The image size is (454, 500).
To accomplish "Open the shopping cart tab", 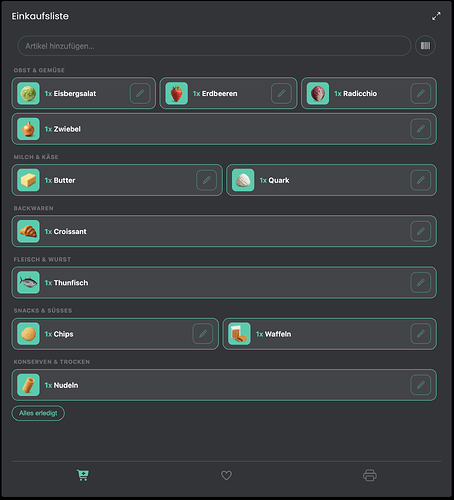I will click(83, 475).
